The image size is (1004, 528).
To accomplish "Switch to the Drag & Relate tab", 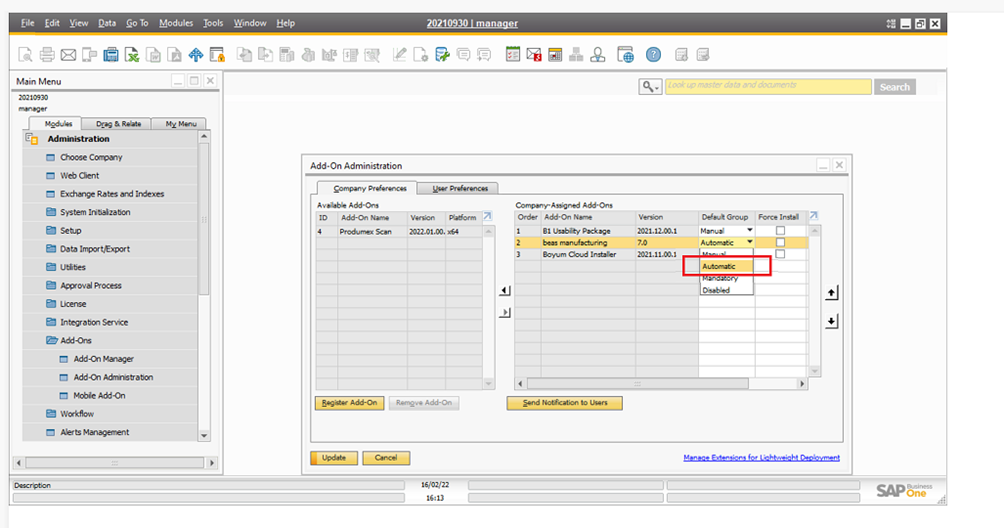I will tap(118, 124).
